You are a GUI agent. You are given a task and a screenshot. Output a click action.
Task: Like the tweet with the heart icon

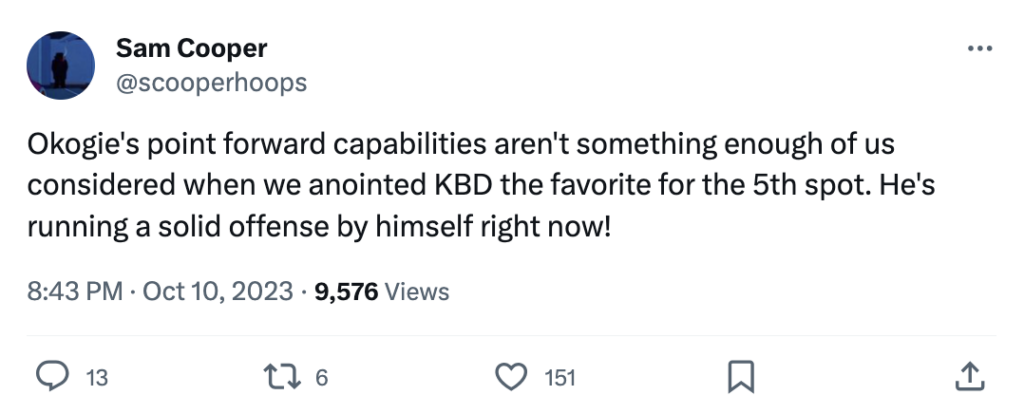511,377
